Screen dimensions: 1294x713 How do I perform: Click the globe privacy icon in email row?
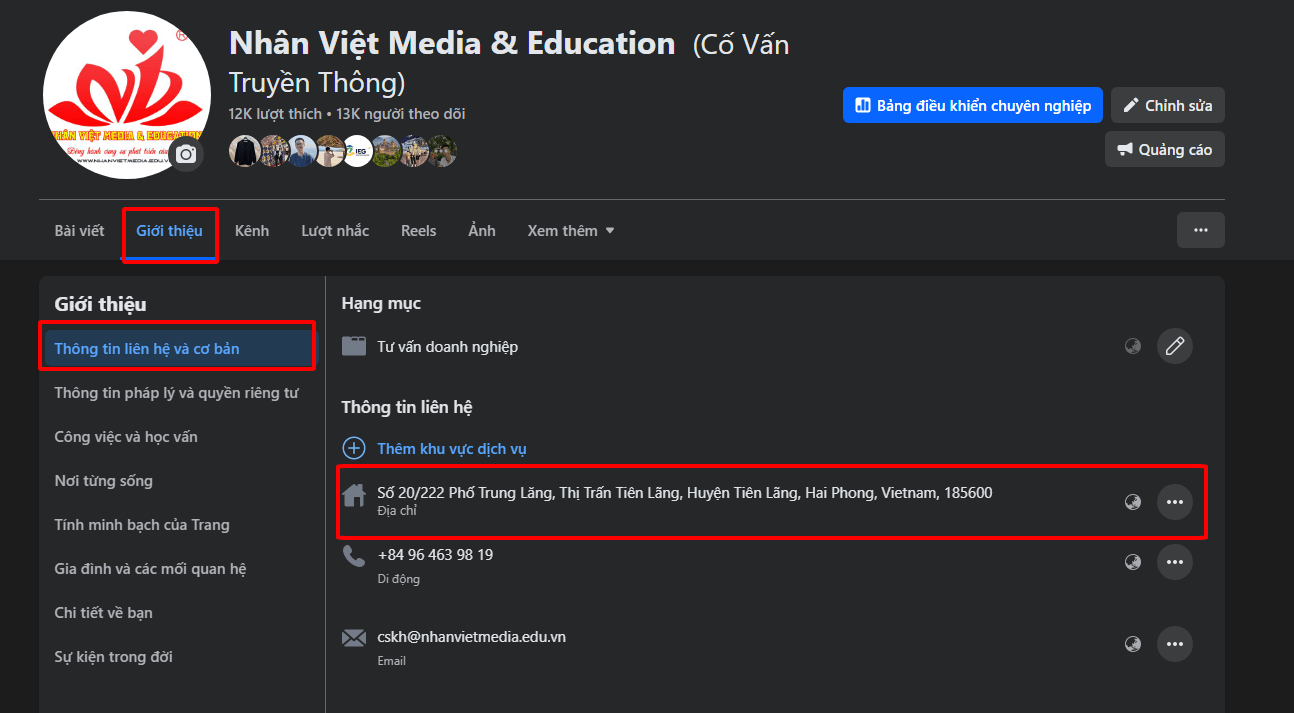tap(1133, 644)
